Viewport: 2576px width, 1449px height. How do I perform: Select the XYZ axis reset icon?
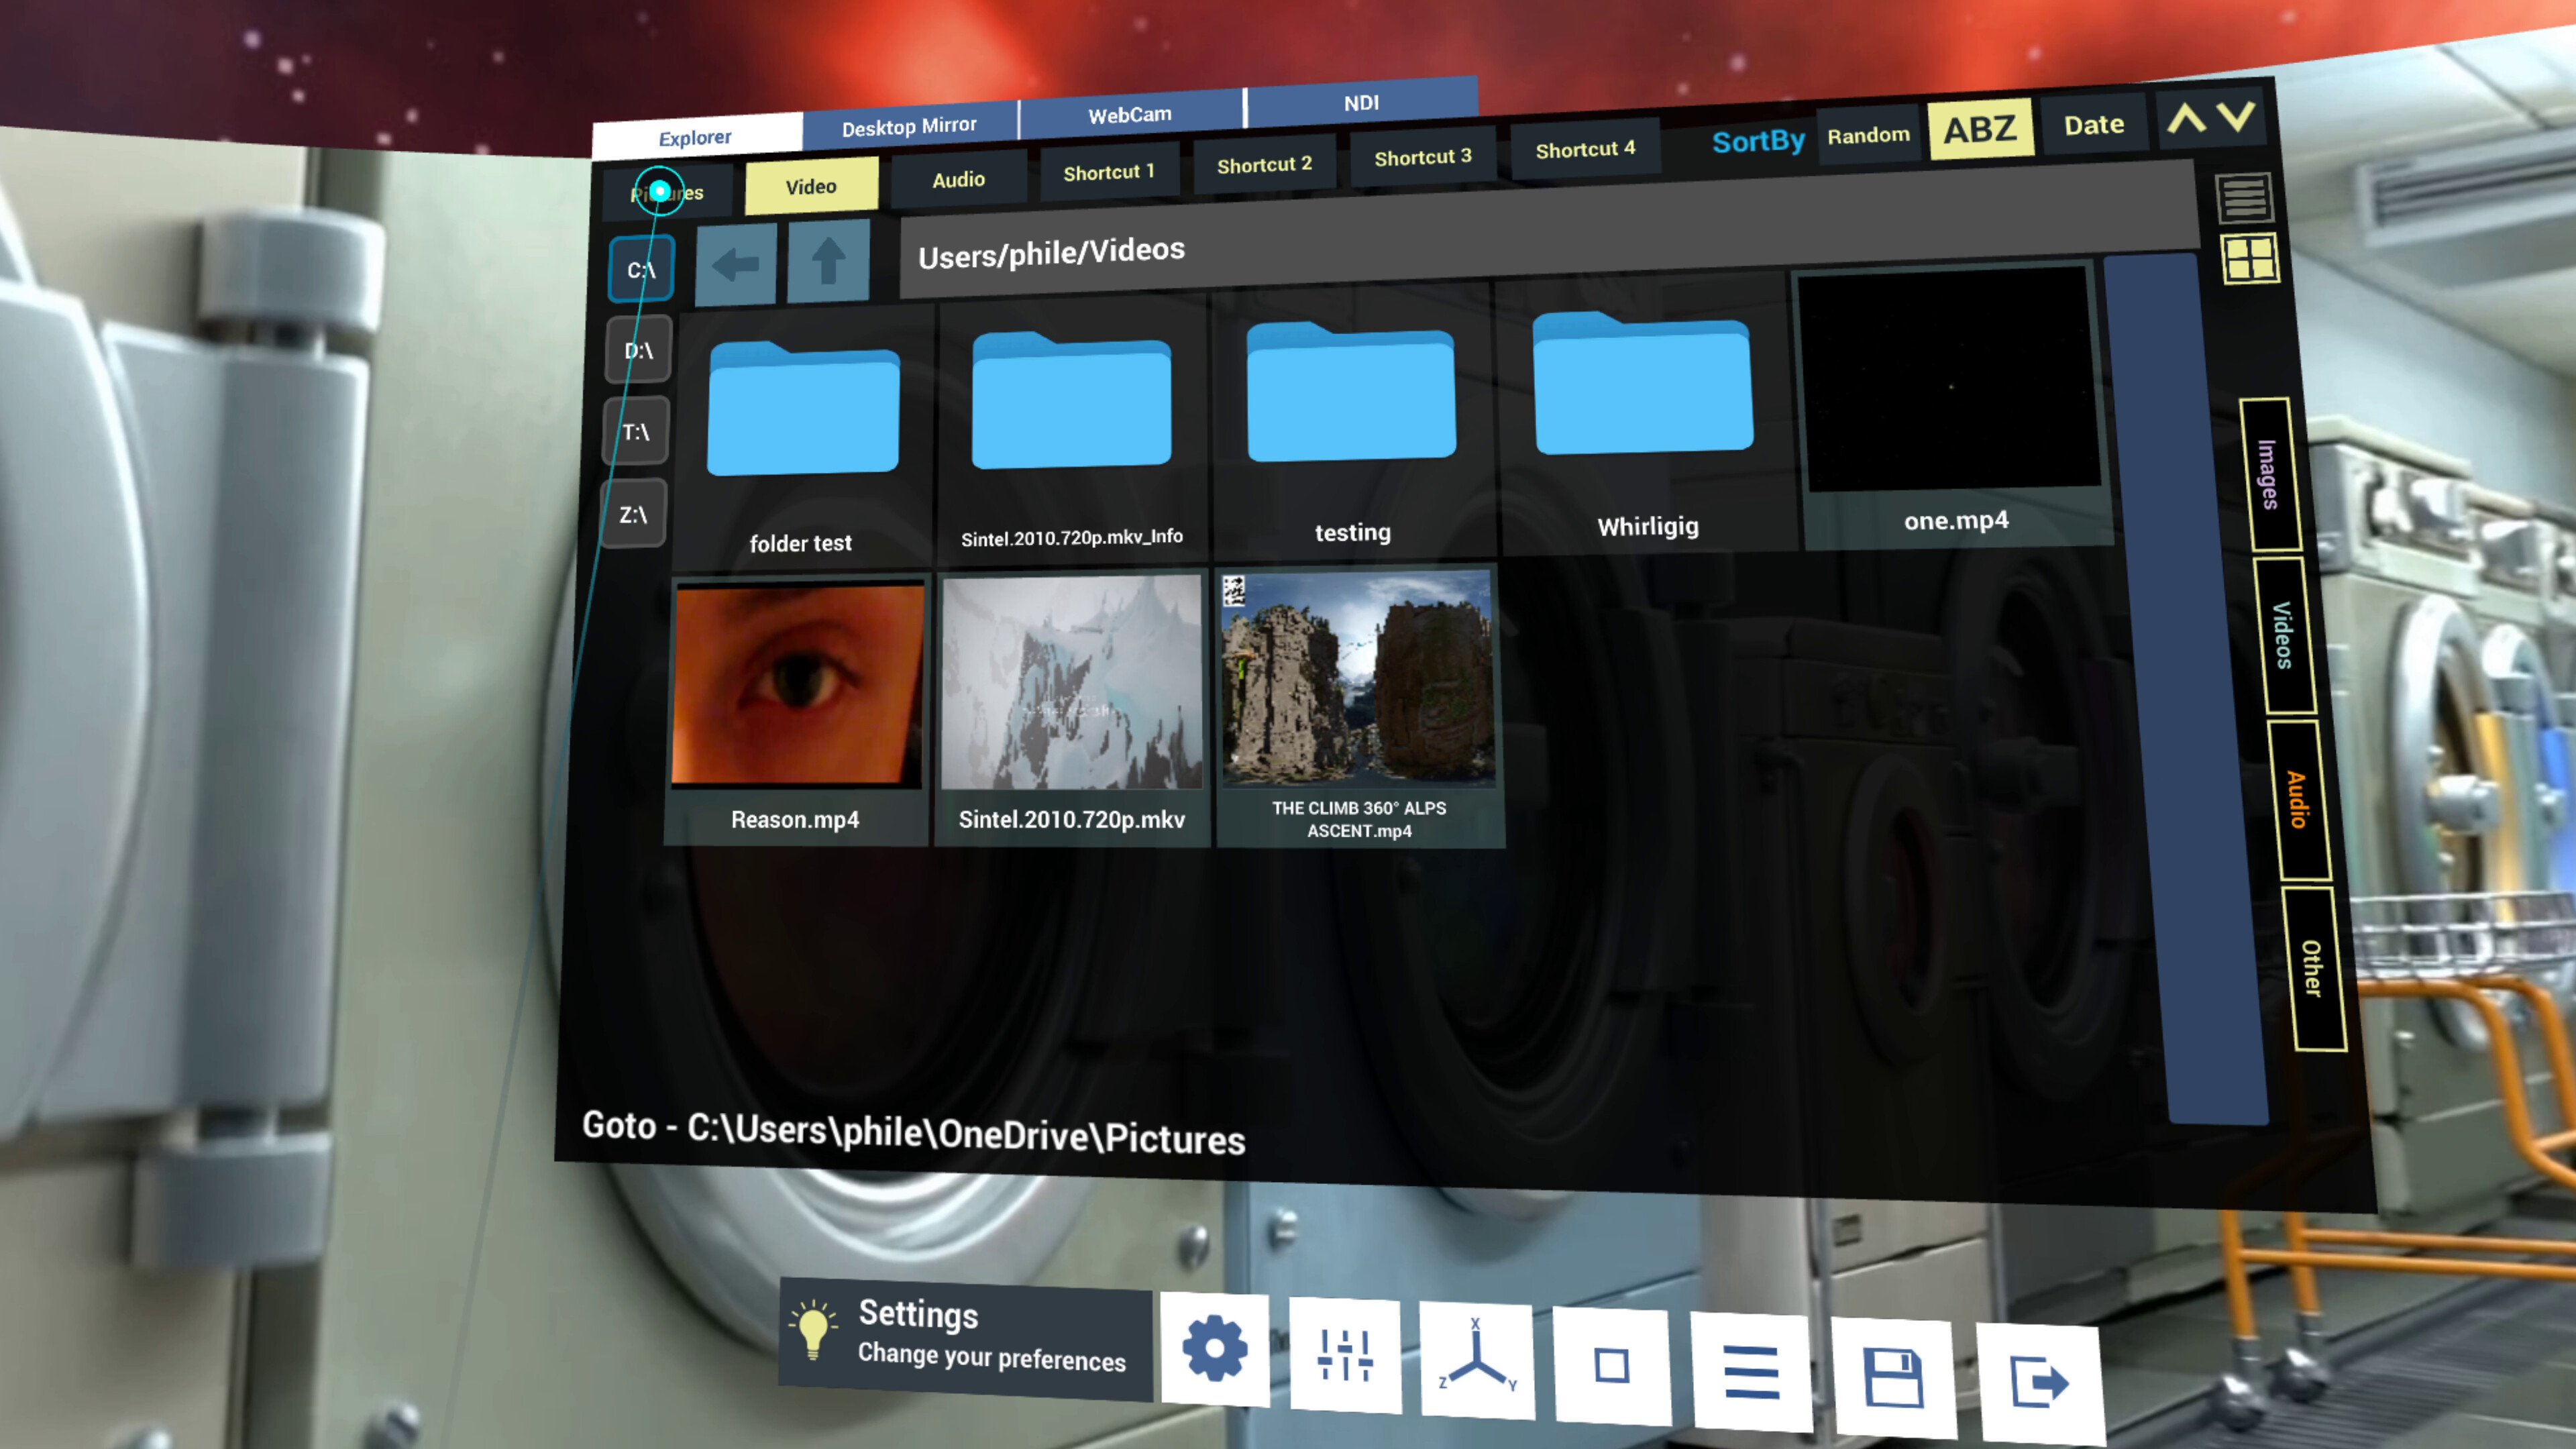pos(1477,1355)
